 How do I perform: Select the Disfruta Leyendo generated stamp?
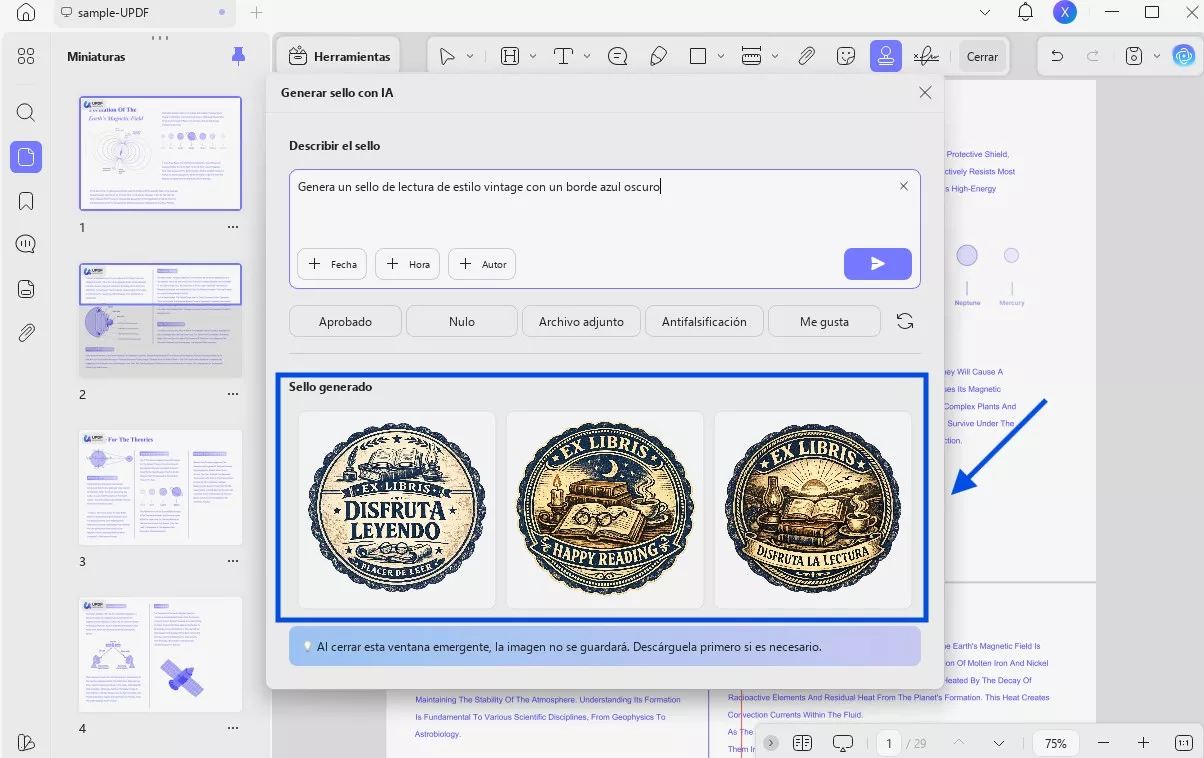[x=397, y=509]
